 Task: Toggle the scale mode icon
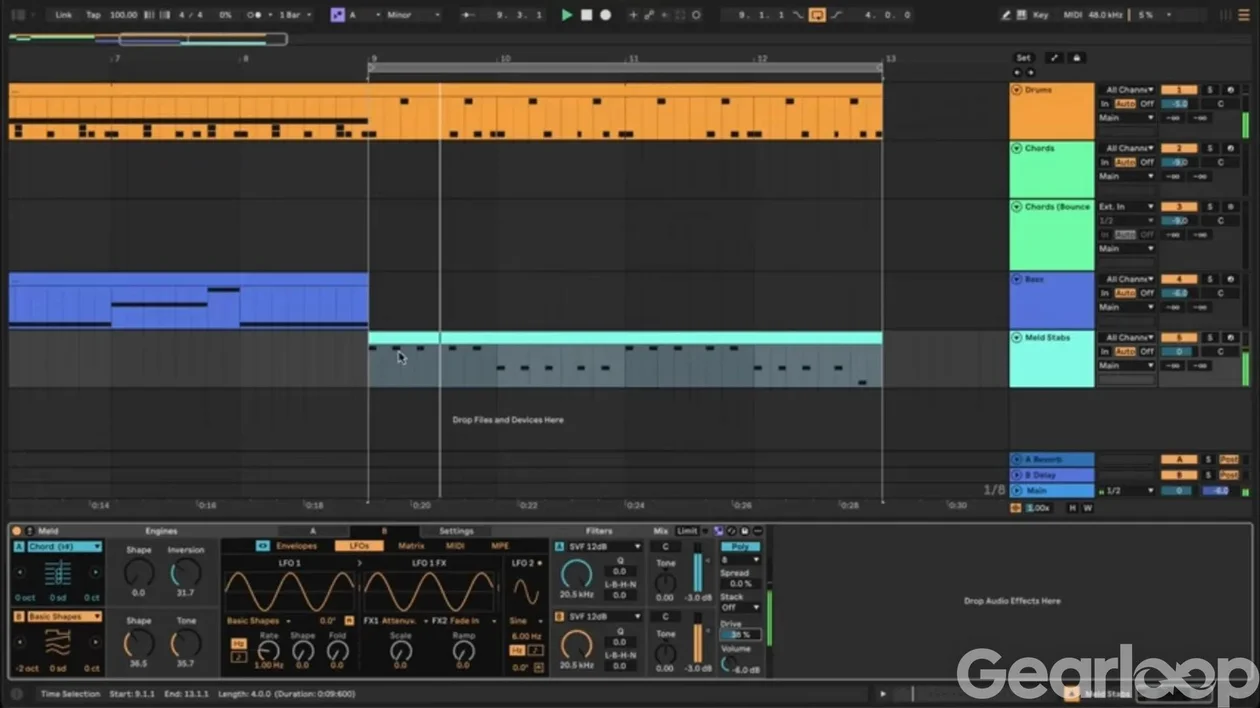point(337,15)
